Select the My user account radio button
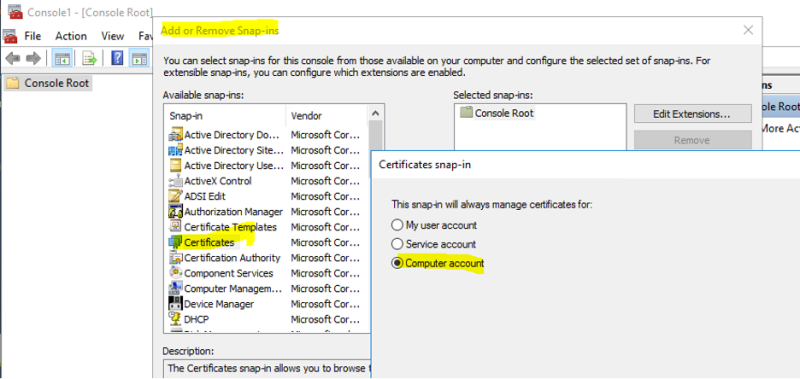 (397, 225)
